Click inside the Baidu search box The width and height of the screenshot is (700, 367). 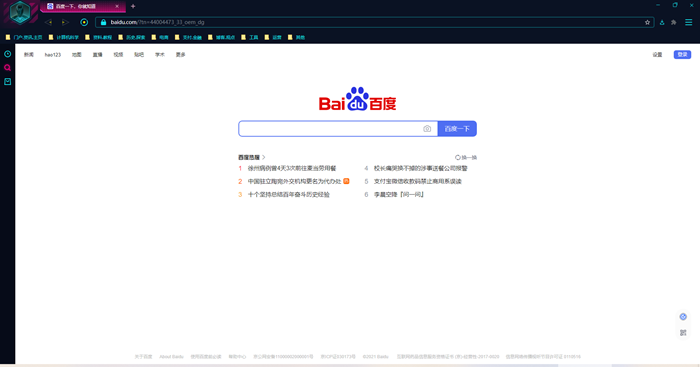330,129
